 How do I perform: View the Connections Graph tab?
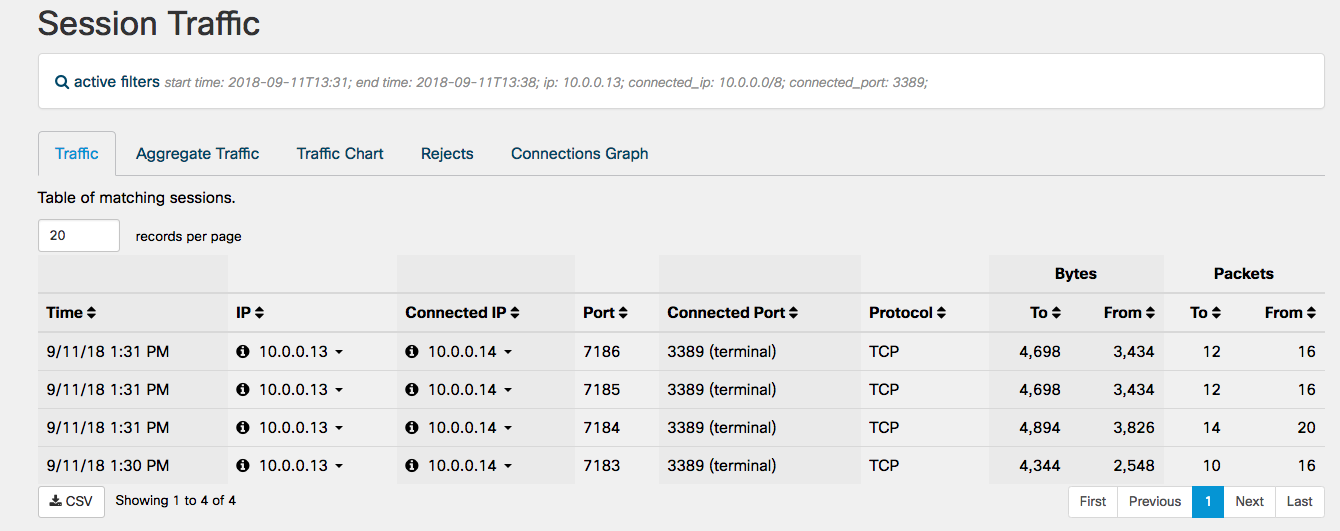579,154
